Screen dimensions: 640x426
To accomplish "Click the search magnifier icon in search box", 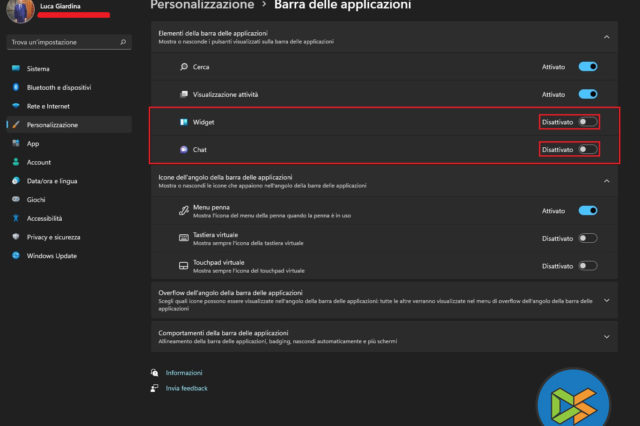I will pyautogui.click(x=122, y=43).
